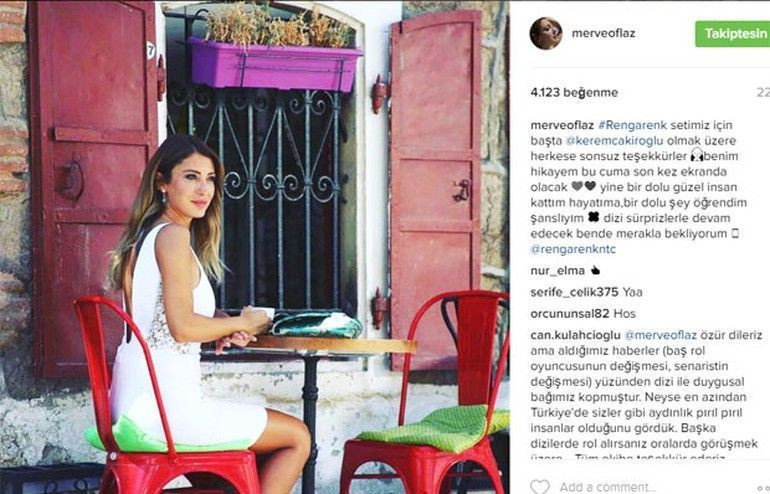Click the Takiptesin following button
The height and width of the screenshot is (494, 770).
point(732,33)
